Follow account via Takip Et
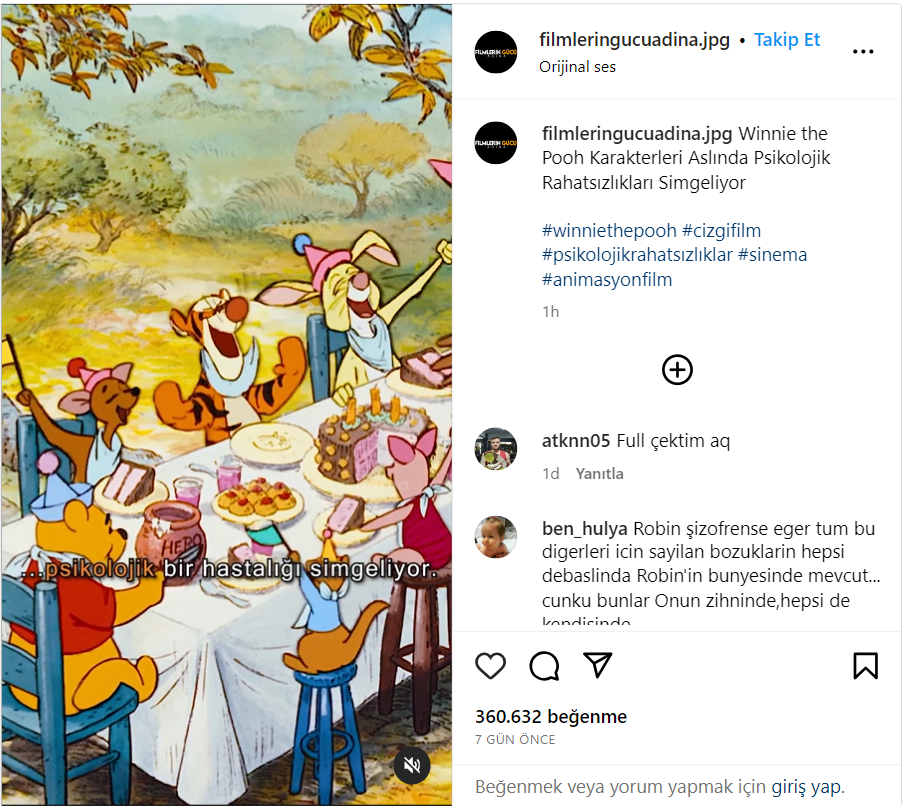Image resolution: width=906 pixels, height=806 pixels. click(787, 40)
